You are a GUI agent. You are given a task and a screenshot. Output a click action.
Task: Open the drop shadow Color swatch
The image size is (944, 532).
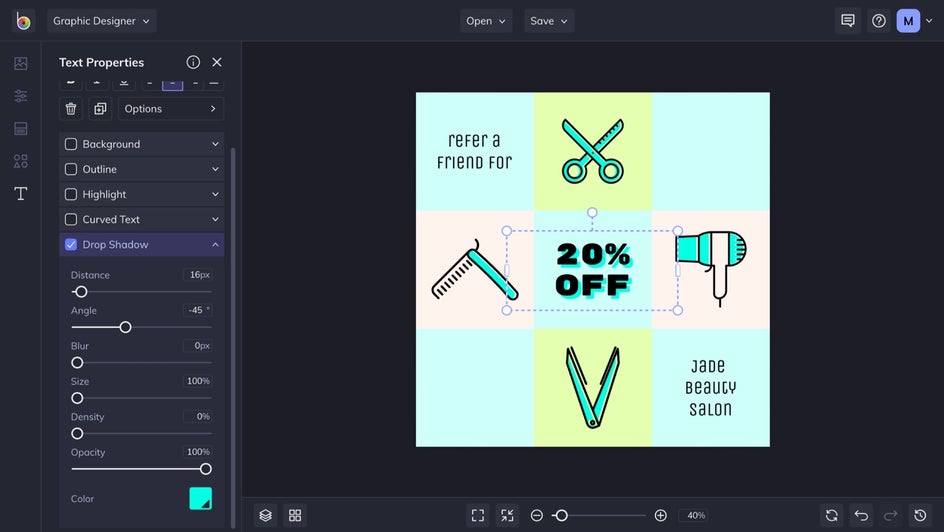200,499
